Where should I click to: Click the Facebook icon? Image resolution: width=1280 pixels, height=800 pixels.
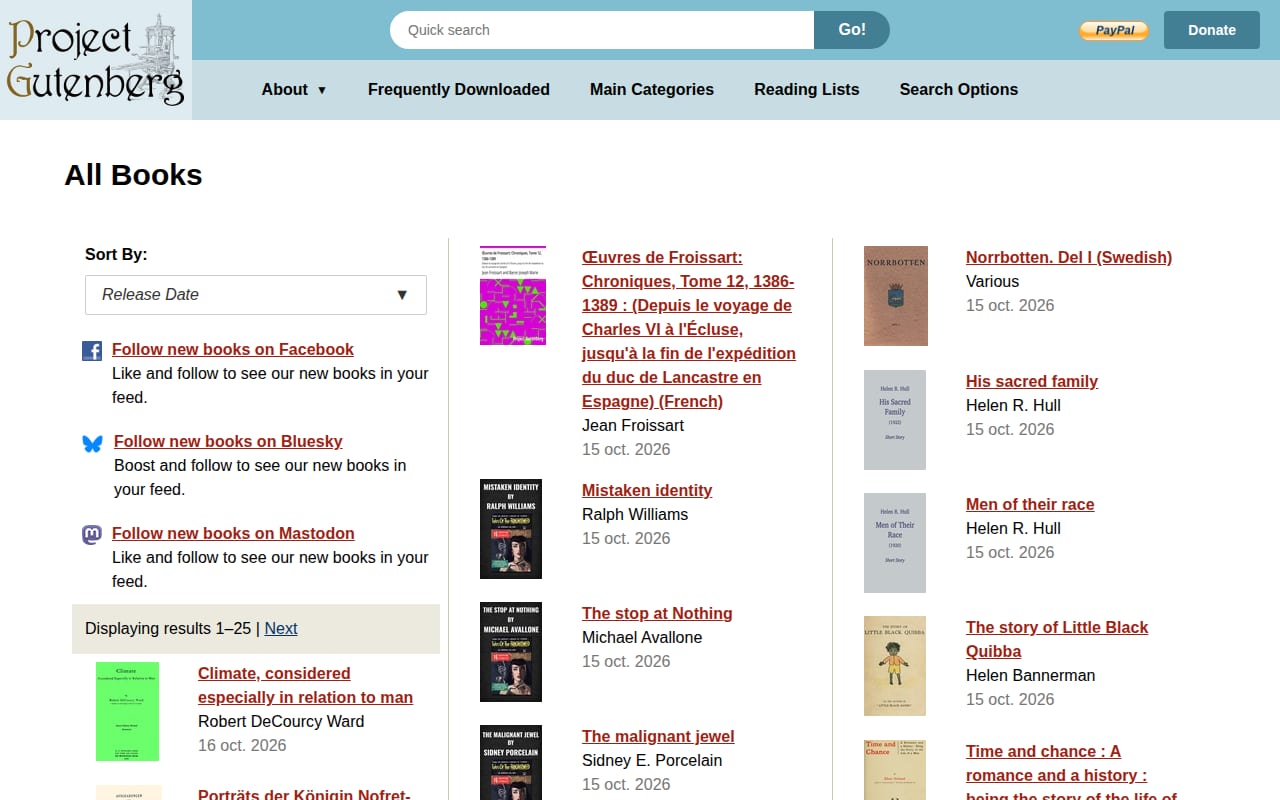(92, 351)
